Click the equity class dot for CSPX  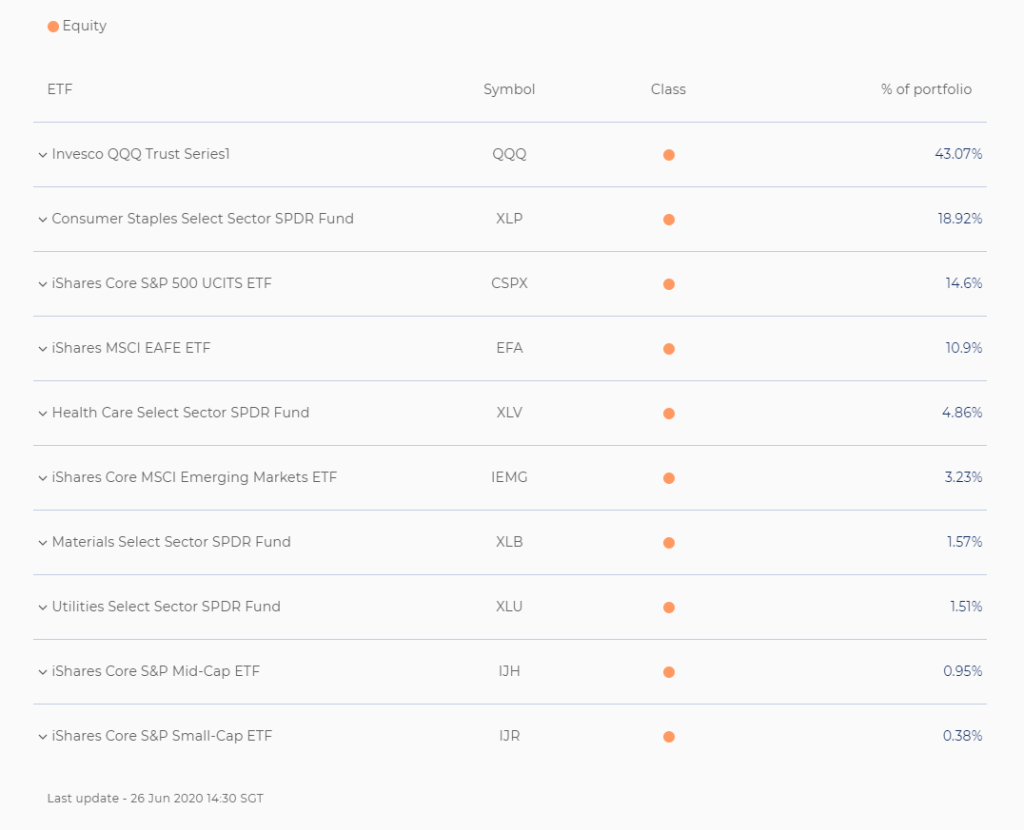coord(668,284)
